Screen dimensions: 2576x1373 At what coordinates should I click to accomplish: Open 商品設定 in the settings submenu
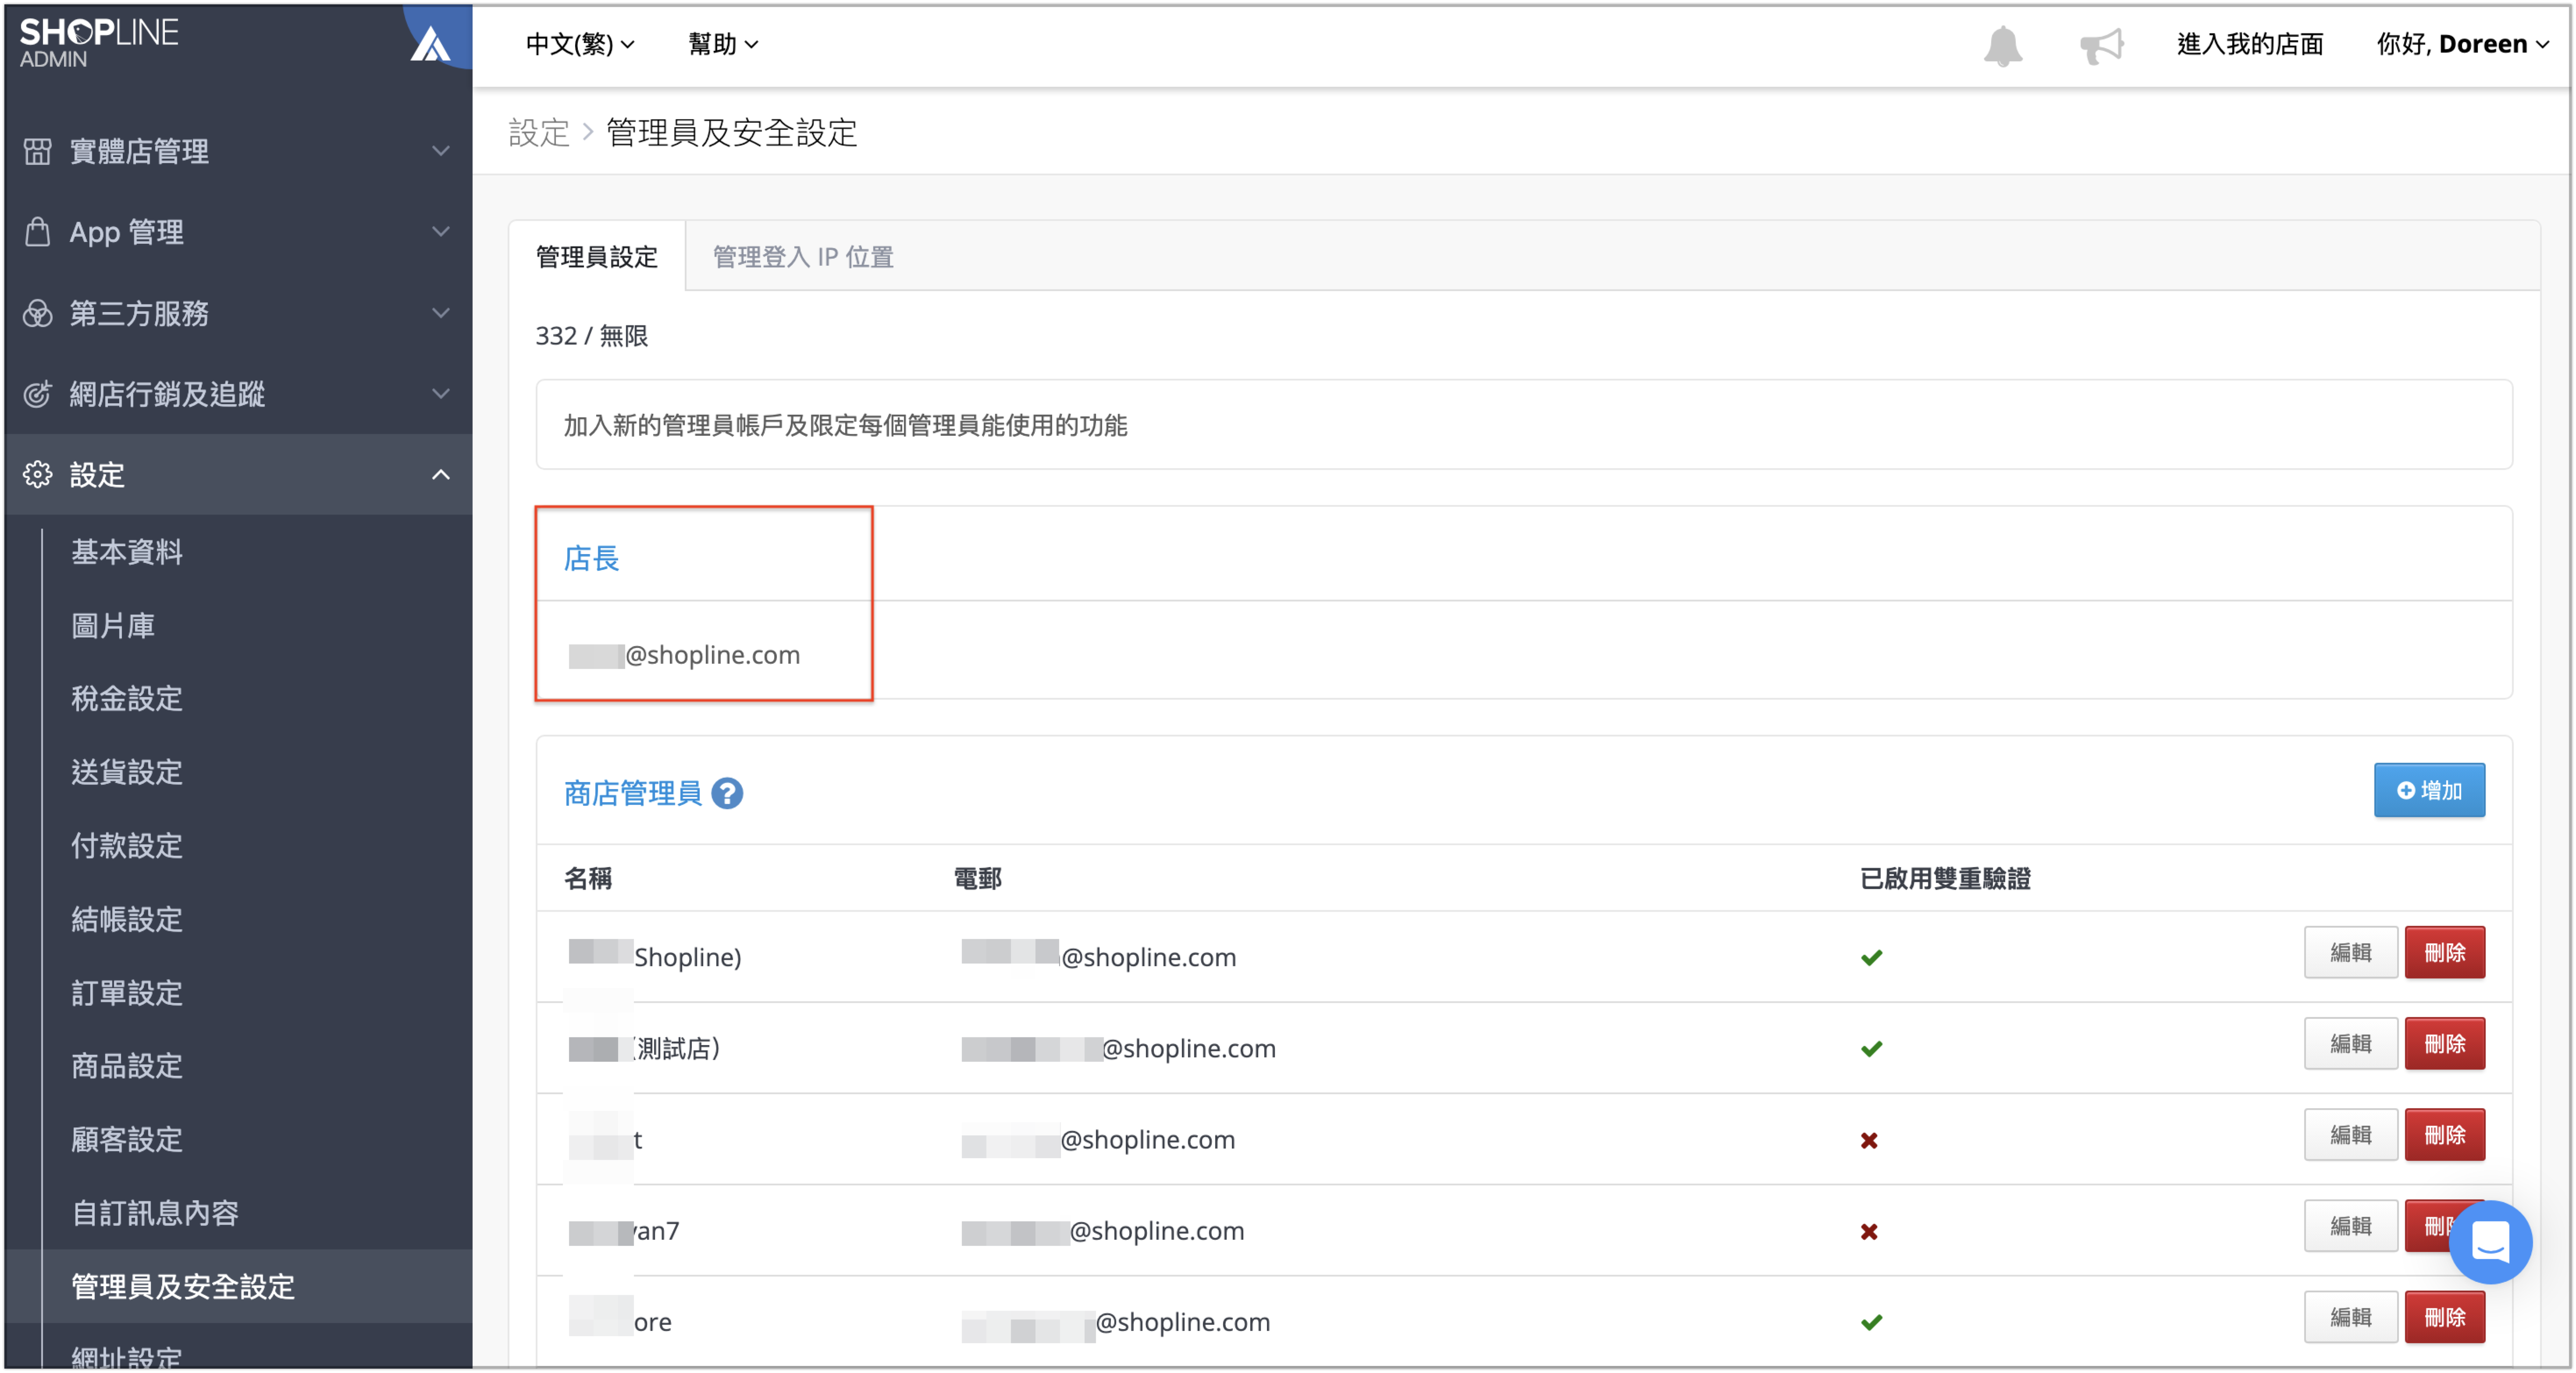127,1066
